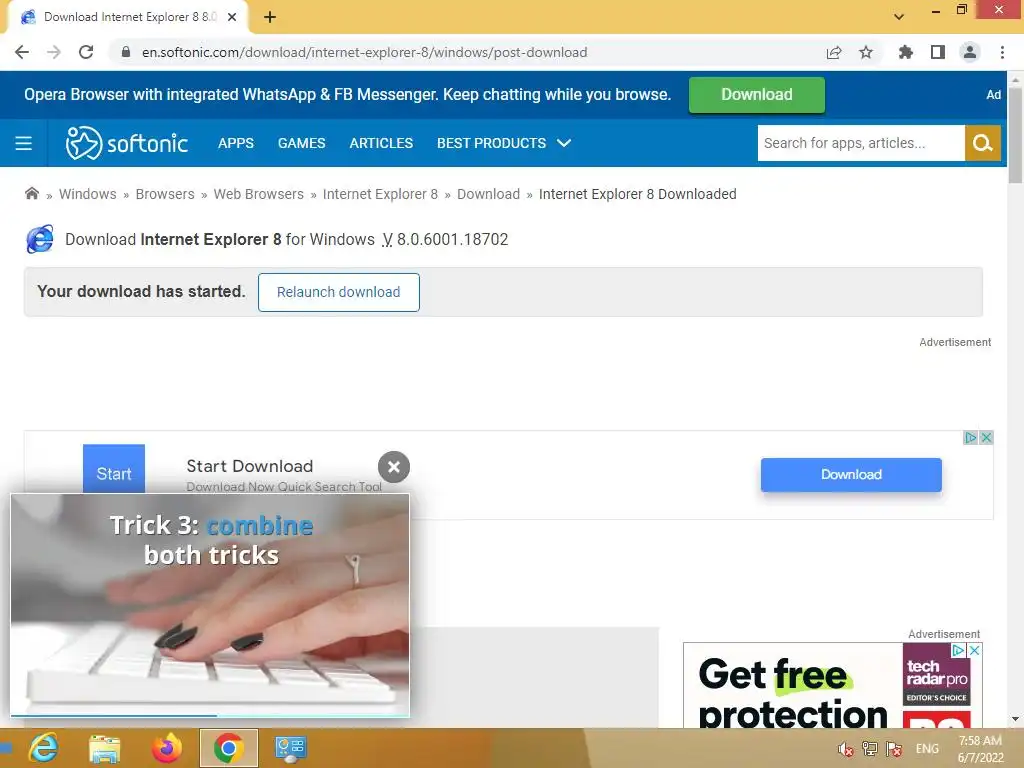The width and height of the screenshot is (1024, 768).
Task: Open the Action Center flag icon
Action: click(894, 749)
